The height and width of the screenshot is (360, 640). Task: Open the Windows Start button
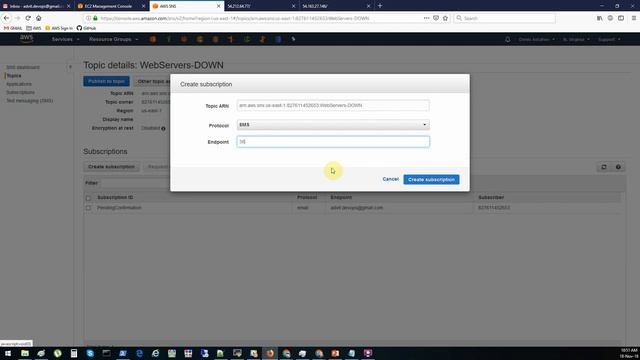(x=8, y=353)
